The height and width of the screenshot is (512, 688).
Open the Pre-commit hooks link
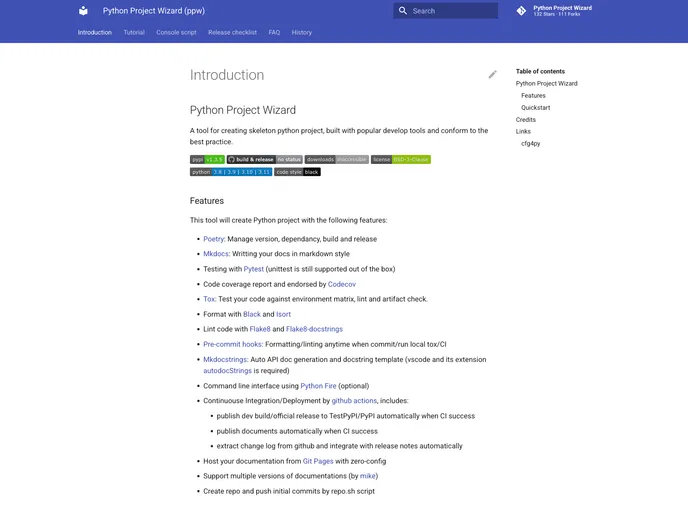pyautogui.click(x=233, y=344)
